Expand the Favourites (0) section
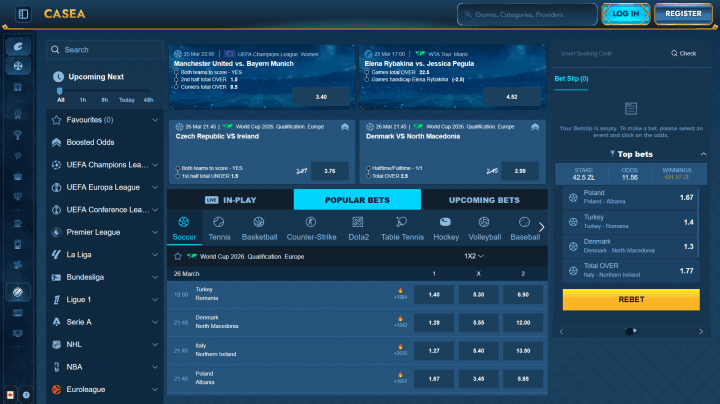Viewport: 720px width, 404px height. [x=155, y=120]
